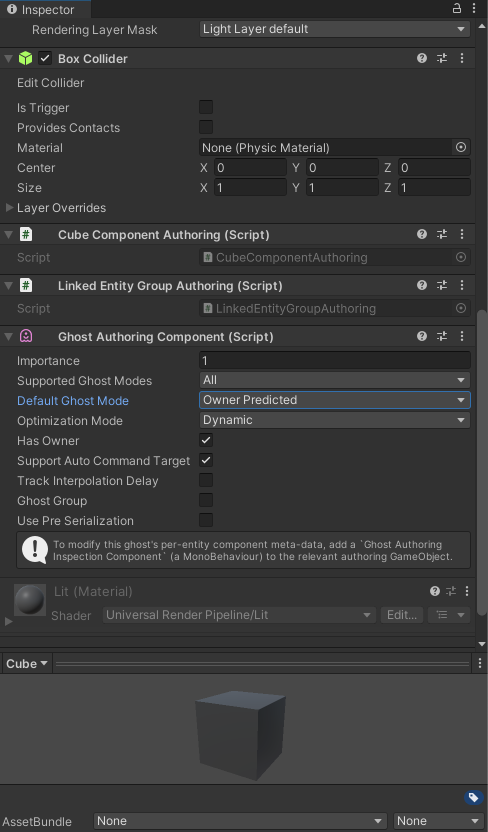Click the shader Edit... button
Screen dimensions: 488x832
click(402, 615)
